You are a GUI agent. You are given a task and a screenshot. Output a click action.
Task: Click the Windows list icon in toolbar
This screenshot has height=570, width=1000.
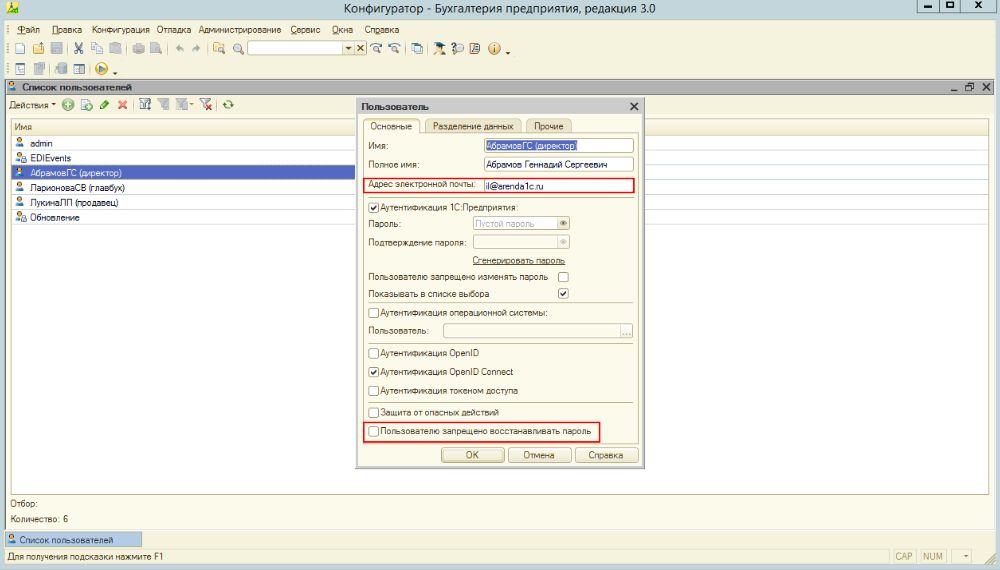[x=417, y=48]
